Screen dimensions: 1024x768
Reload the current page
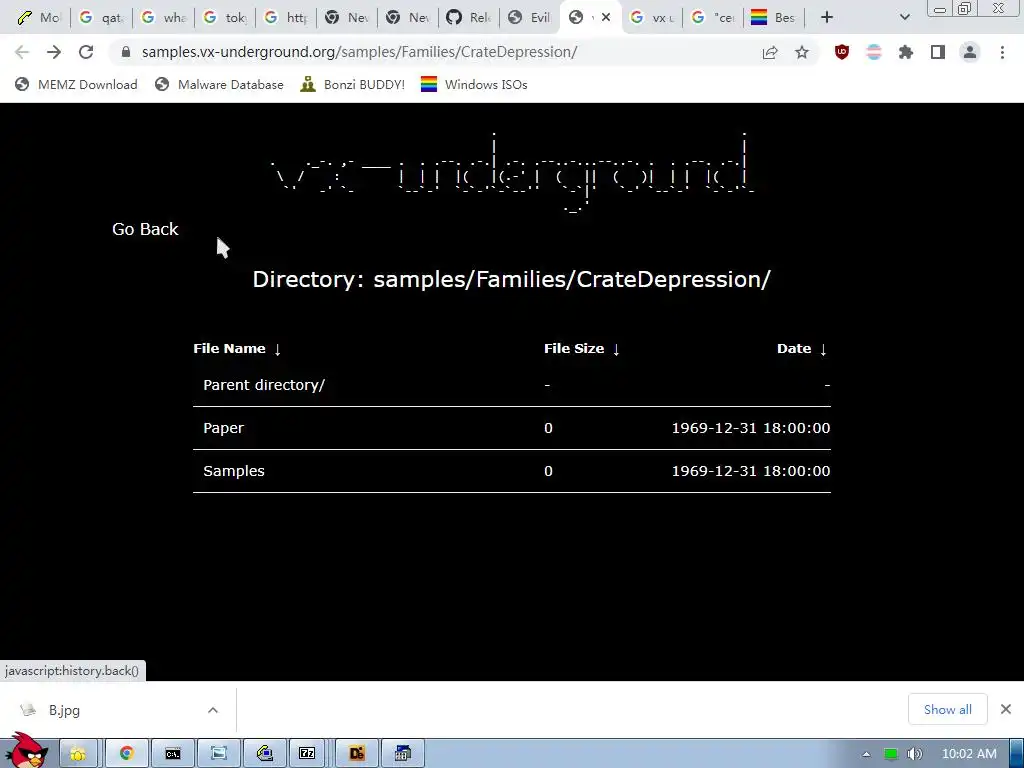[x=86, y=52]
